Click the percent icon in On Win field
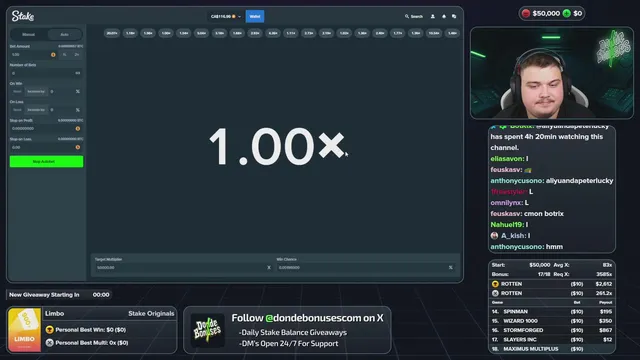The width and height of the screenshot is (640, 360). 78,91
